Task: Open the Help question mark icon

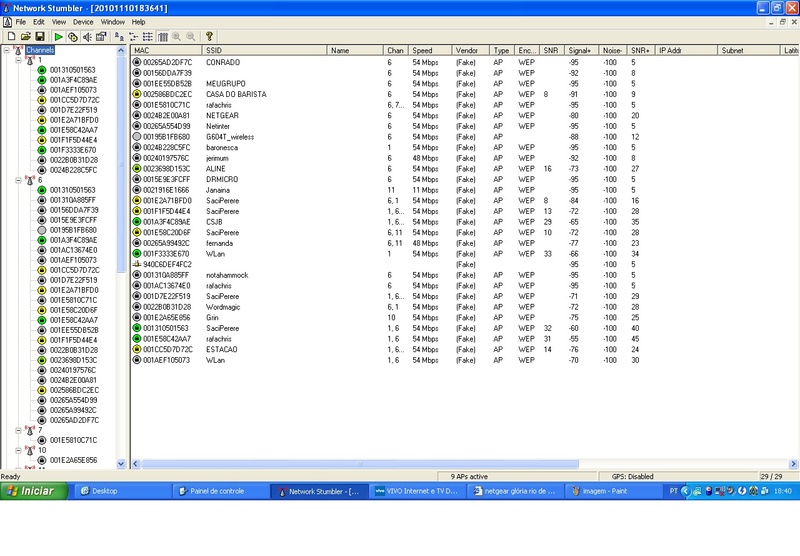Action: [209, 36]
